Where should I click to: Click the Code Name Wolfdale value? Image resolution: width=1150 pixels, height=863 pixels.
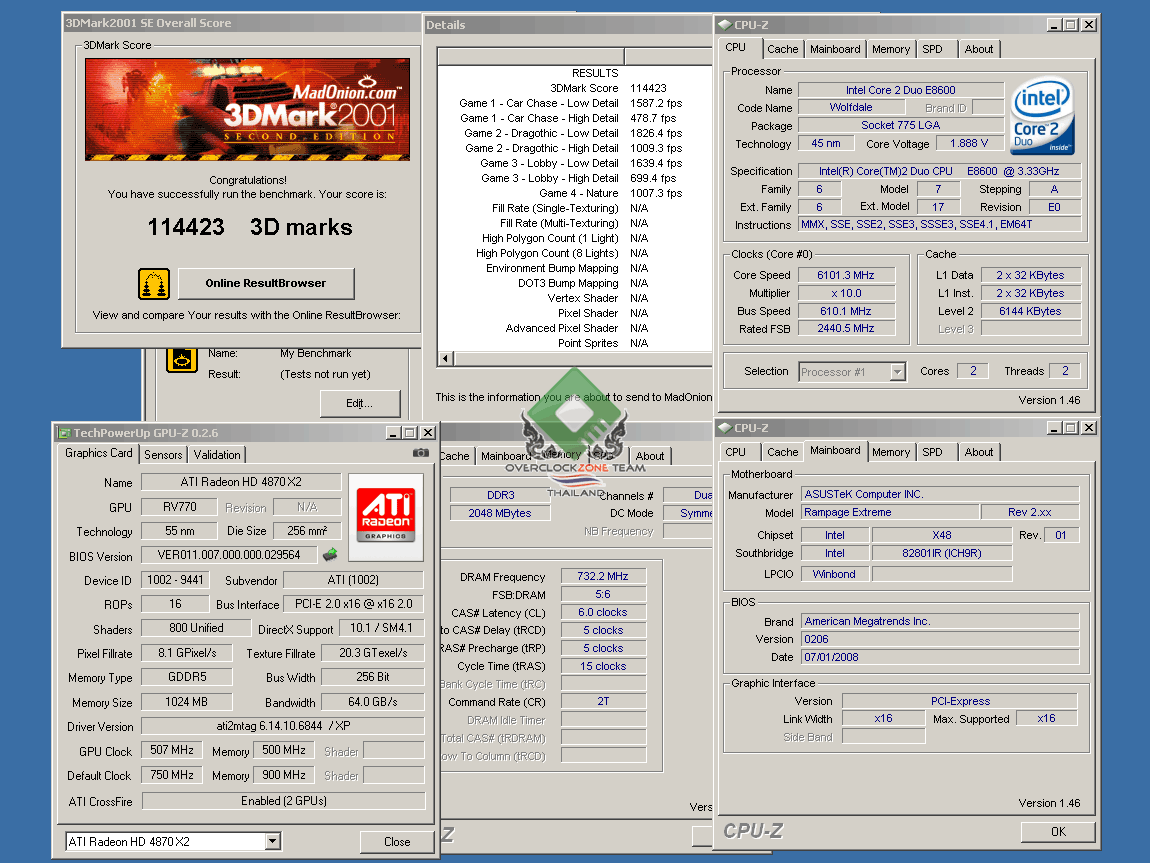pyautogui.click(x=851, y=107)
